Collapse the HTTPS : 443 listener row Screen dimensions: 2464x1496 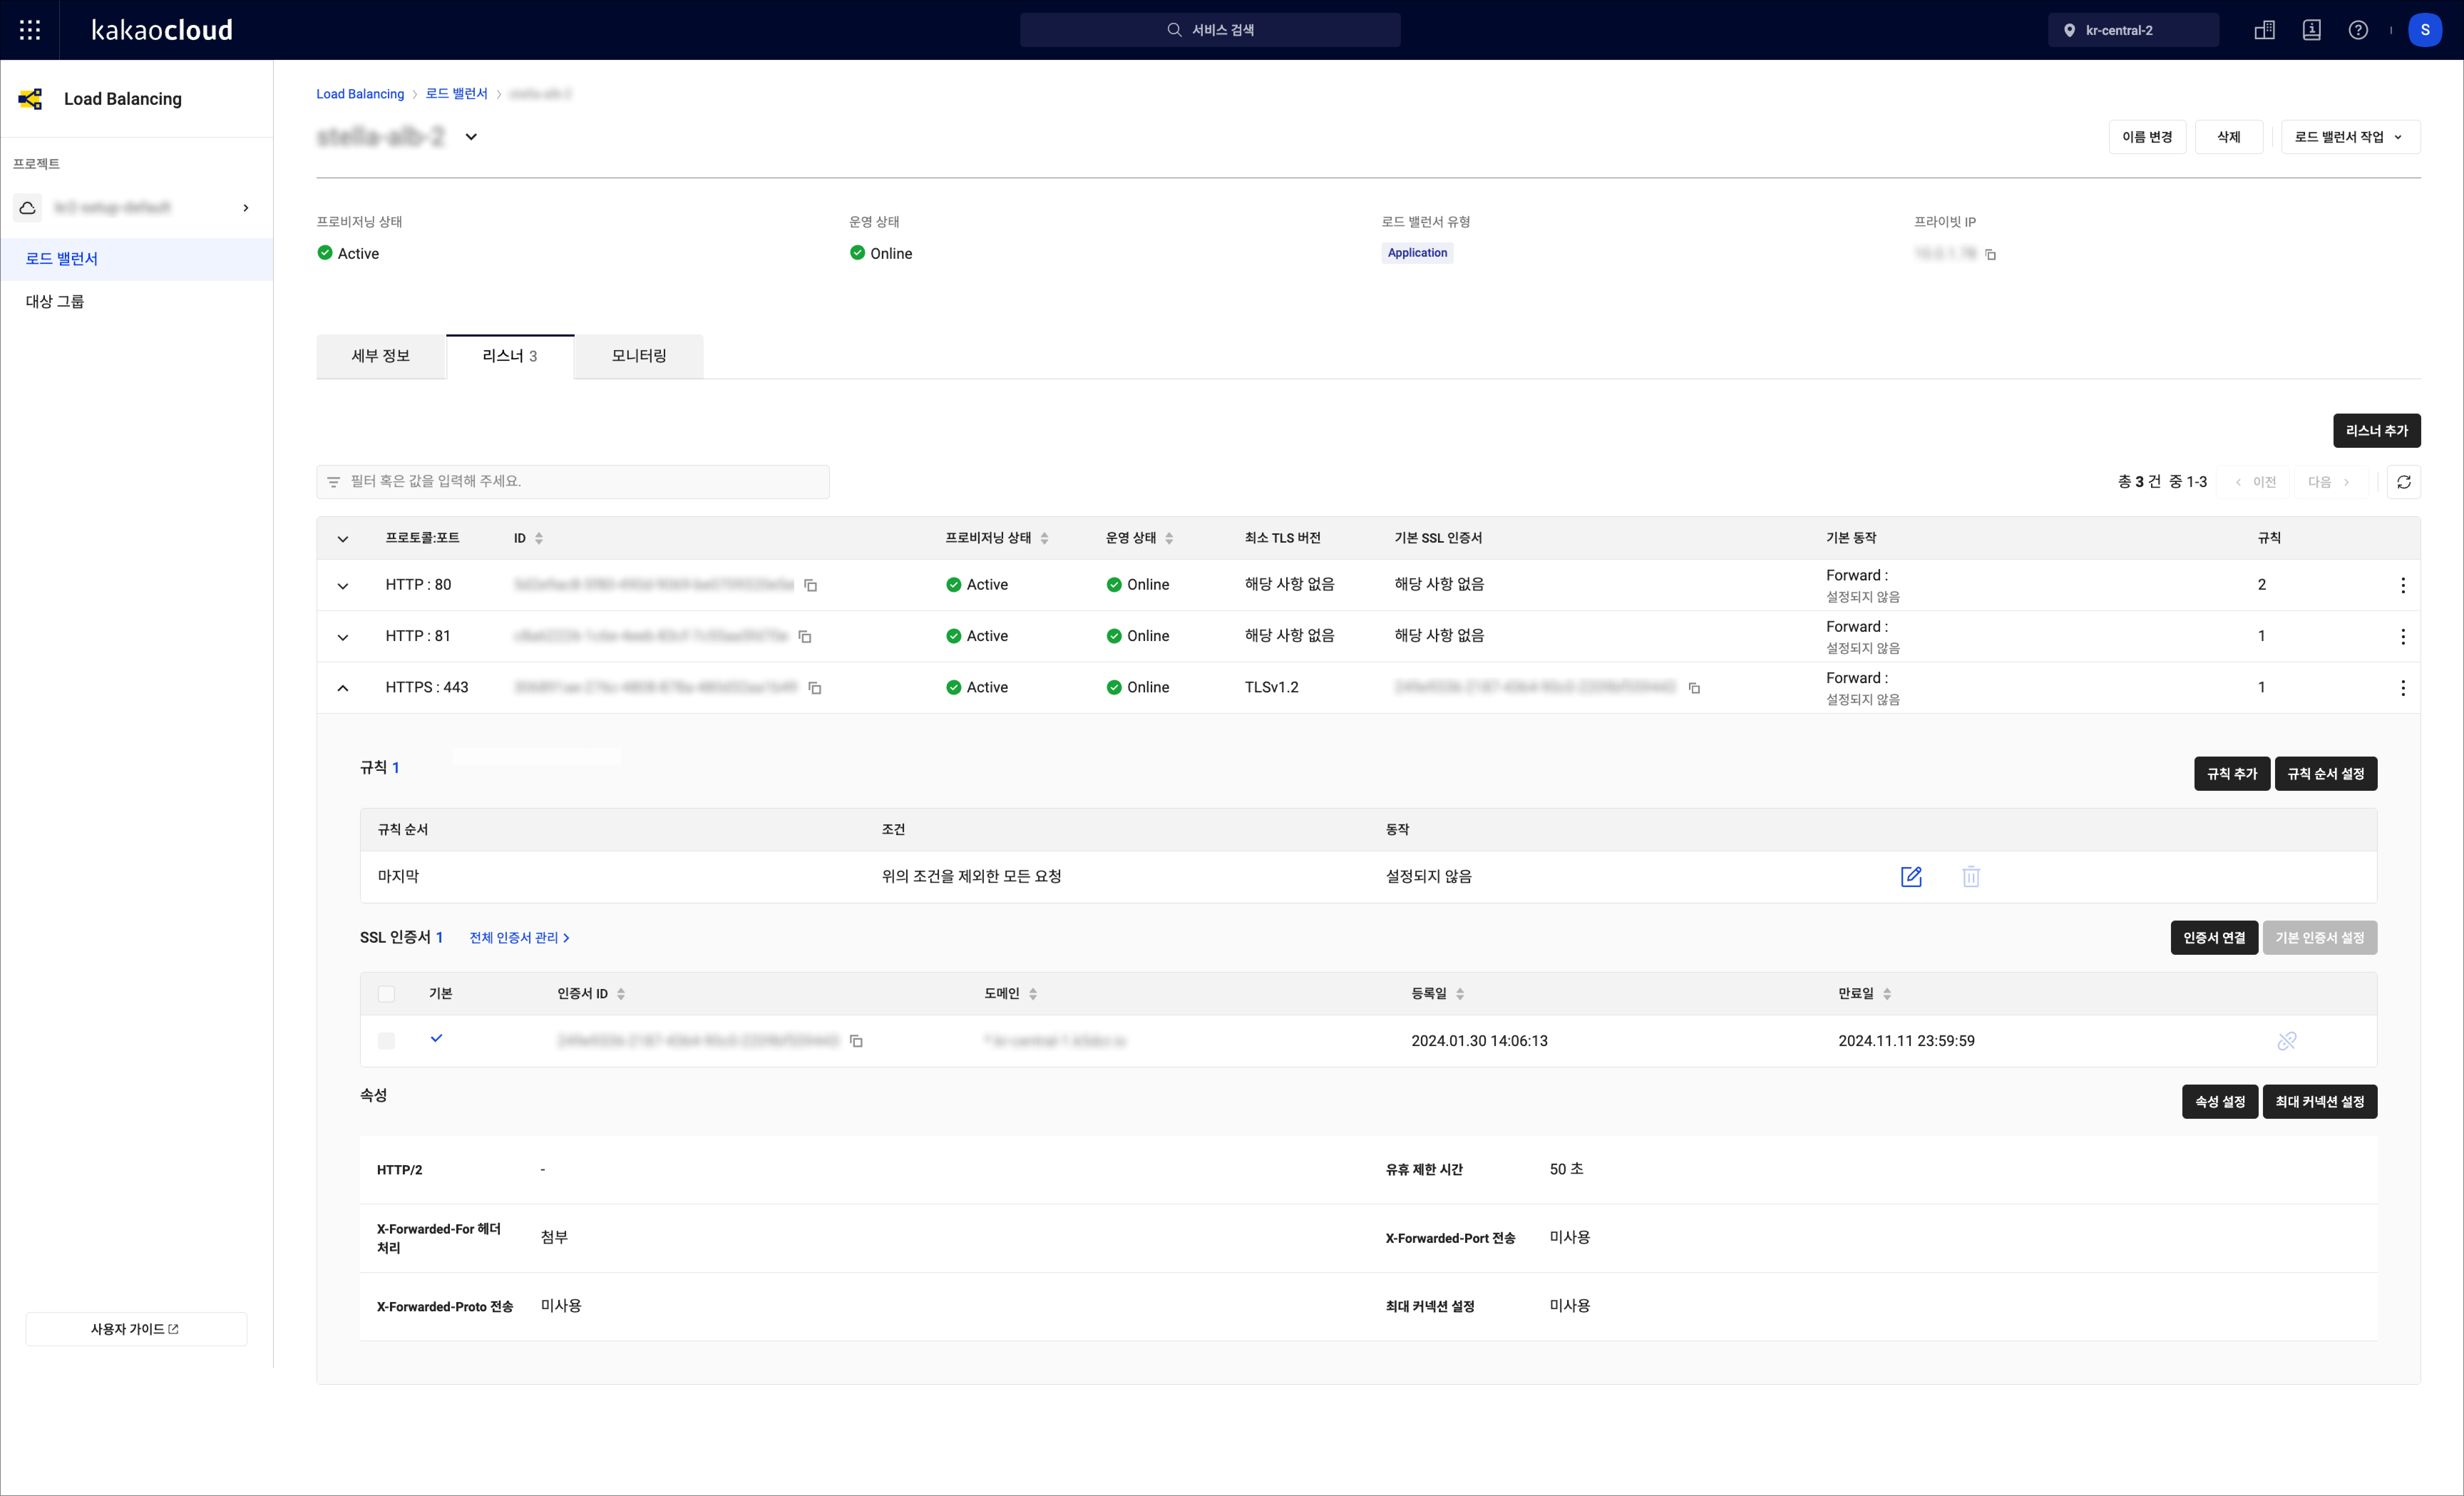[x=343, y=688]
